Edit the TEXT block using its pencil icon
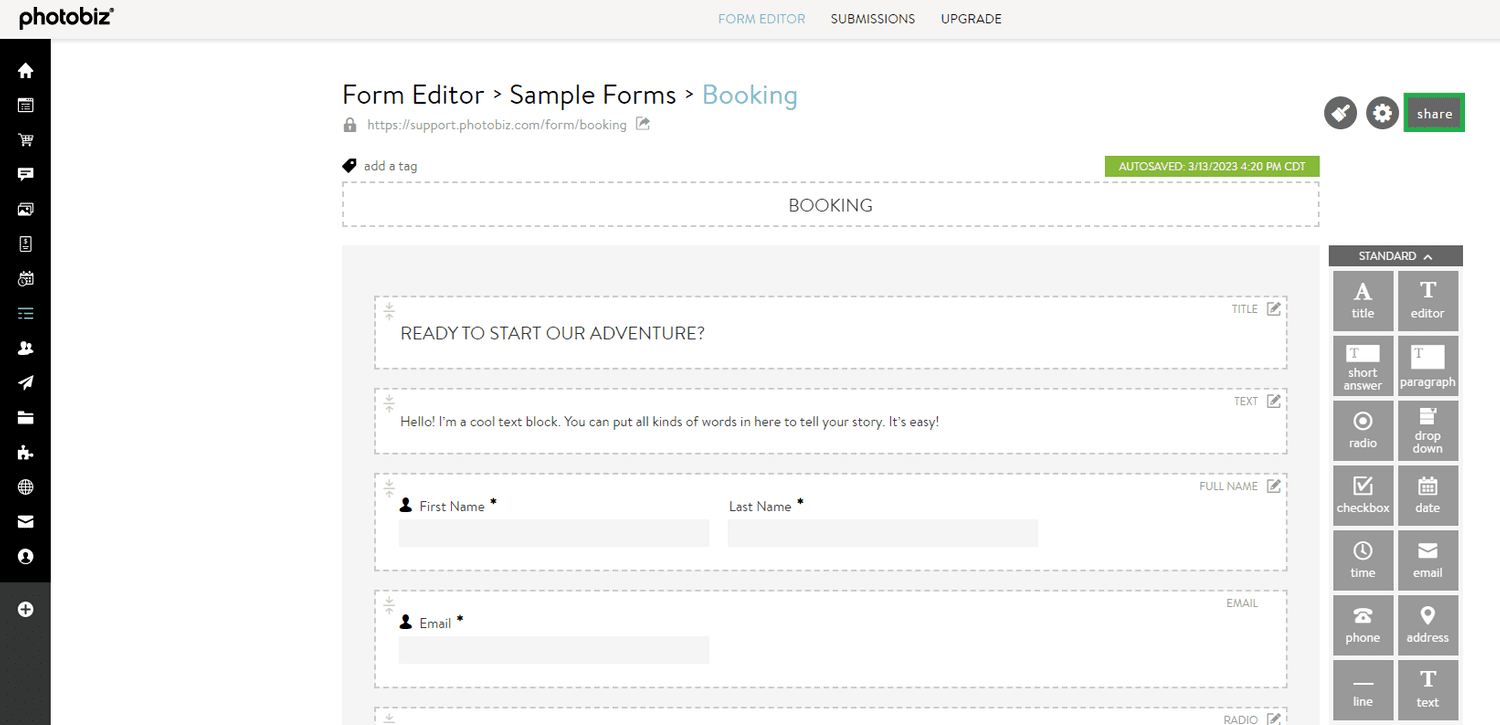The height and width of the screenshot is (725, 1500). [1274, 401]
